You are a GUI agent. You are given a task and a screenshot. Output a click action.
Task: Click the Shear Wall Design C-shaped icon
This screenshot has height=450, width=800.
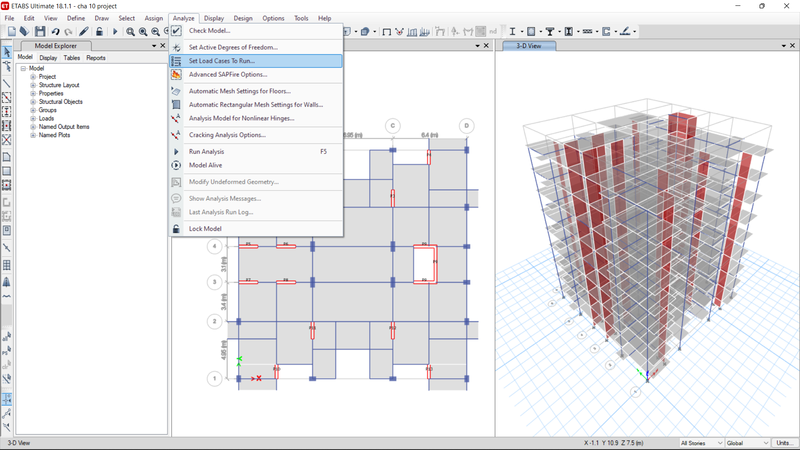pos(606,32)
